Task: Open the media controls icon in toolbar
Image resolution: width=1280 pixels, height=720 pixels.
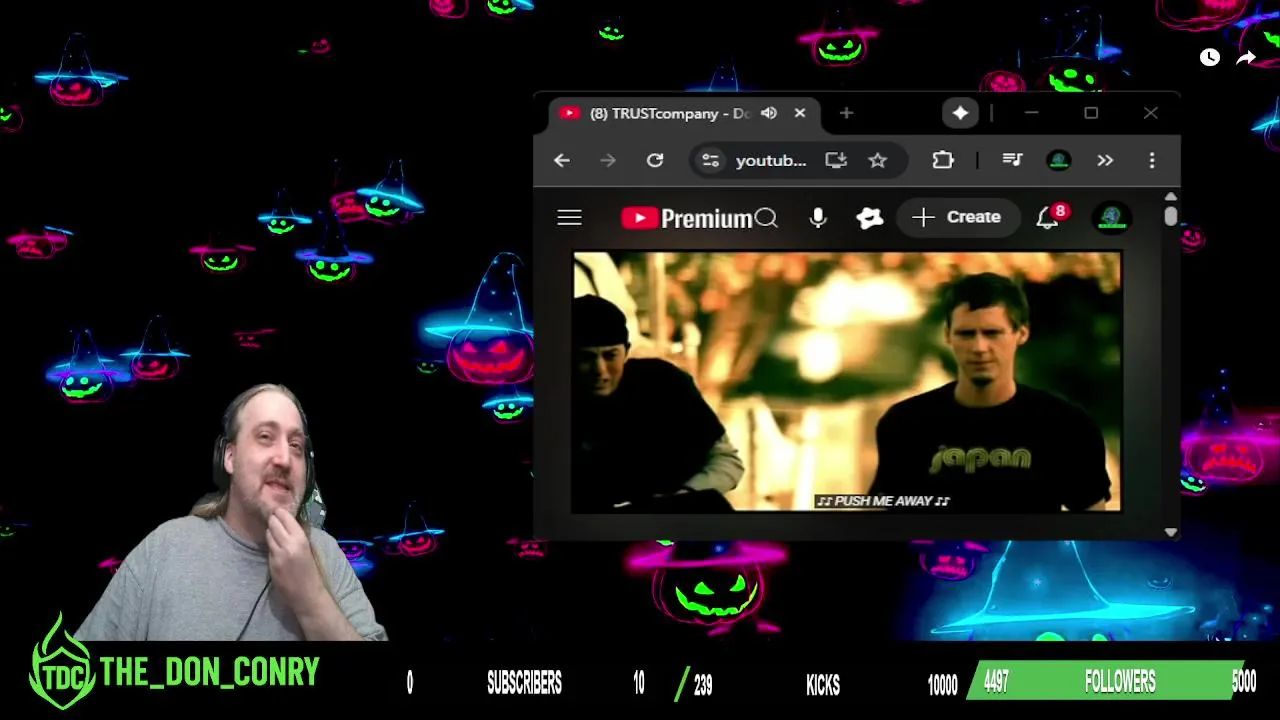Action: click(1012, 160)
